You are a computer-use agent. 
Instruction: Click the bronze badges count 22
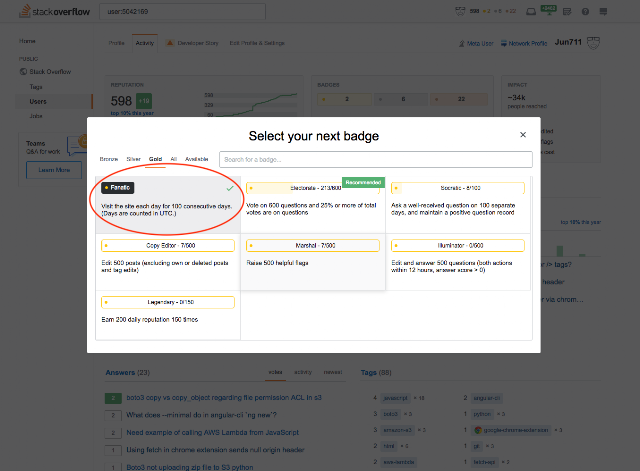click(459, 99)
